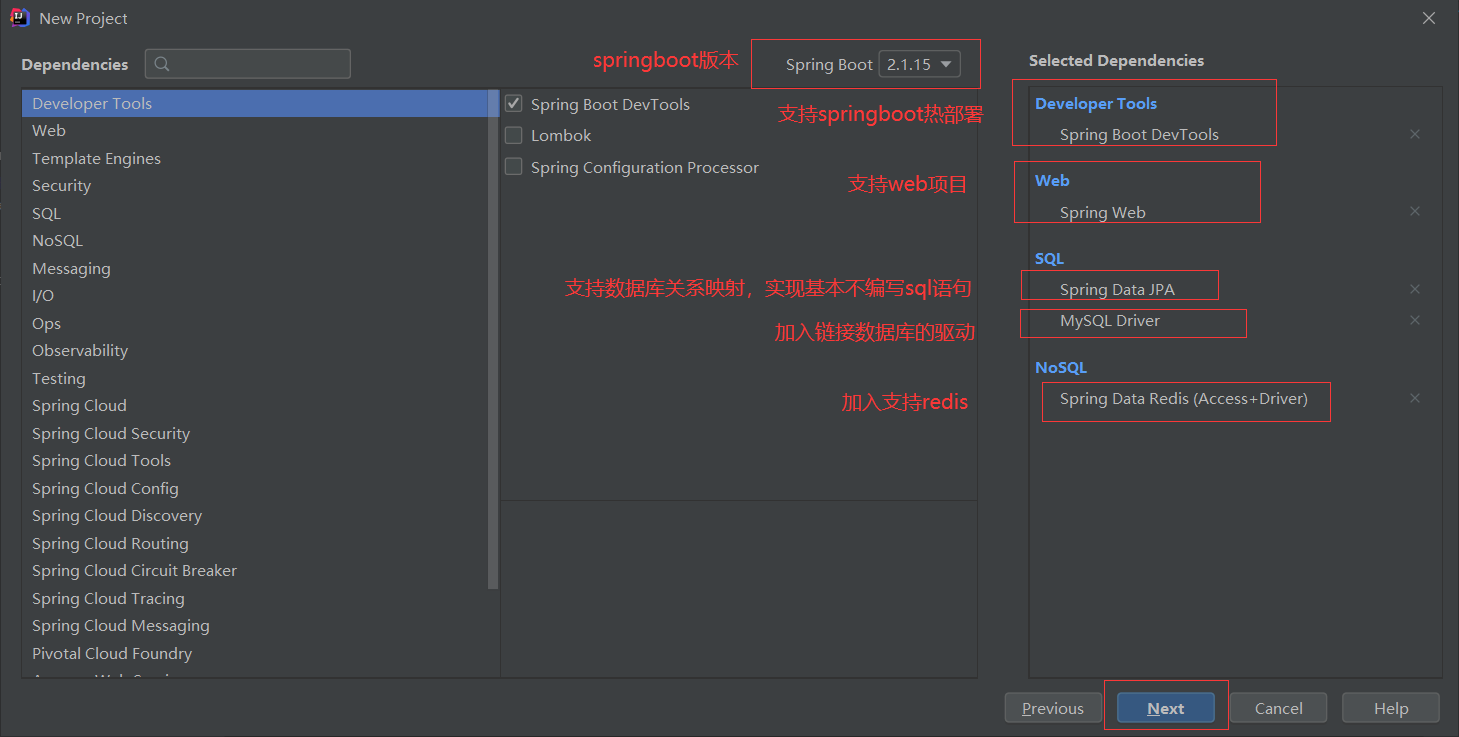Screen dimensions: 1459x737
Task: Click the NoSQL heading in Selected Dependencies
Action: (1061, 367)
